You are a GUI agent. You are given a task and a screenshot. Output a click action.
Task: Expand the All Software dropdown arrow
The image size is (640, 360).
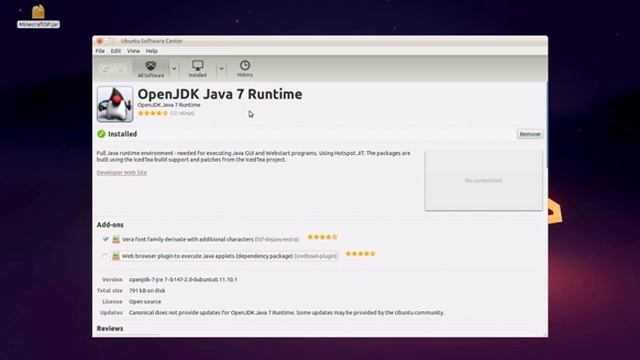tap(174, 69)
